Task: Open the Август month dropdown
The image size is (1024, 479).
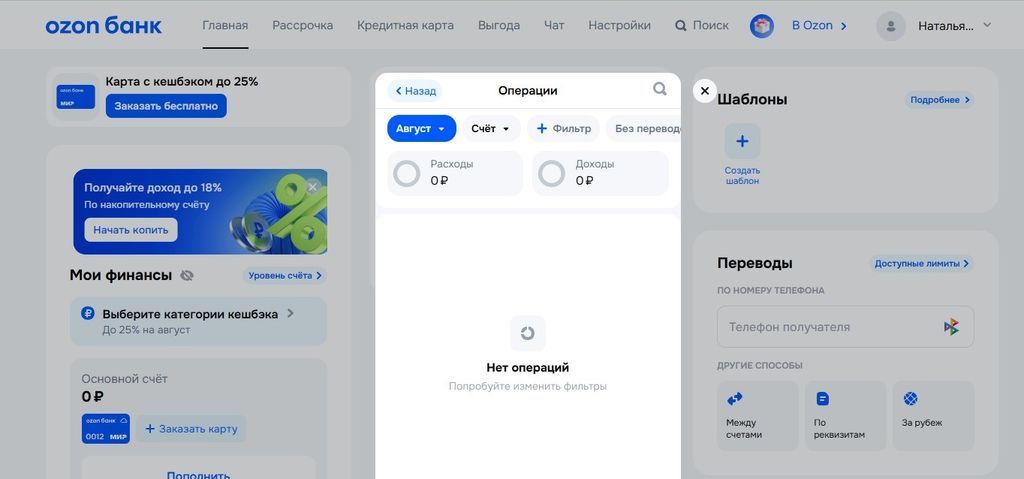Action: click(421, 129)
